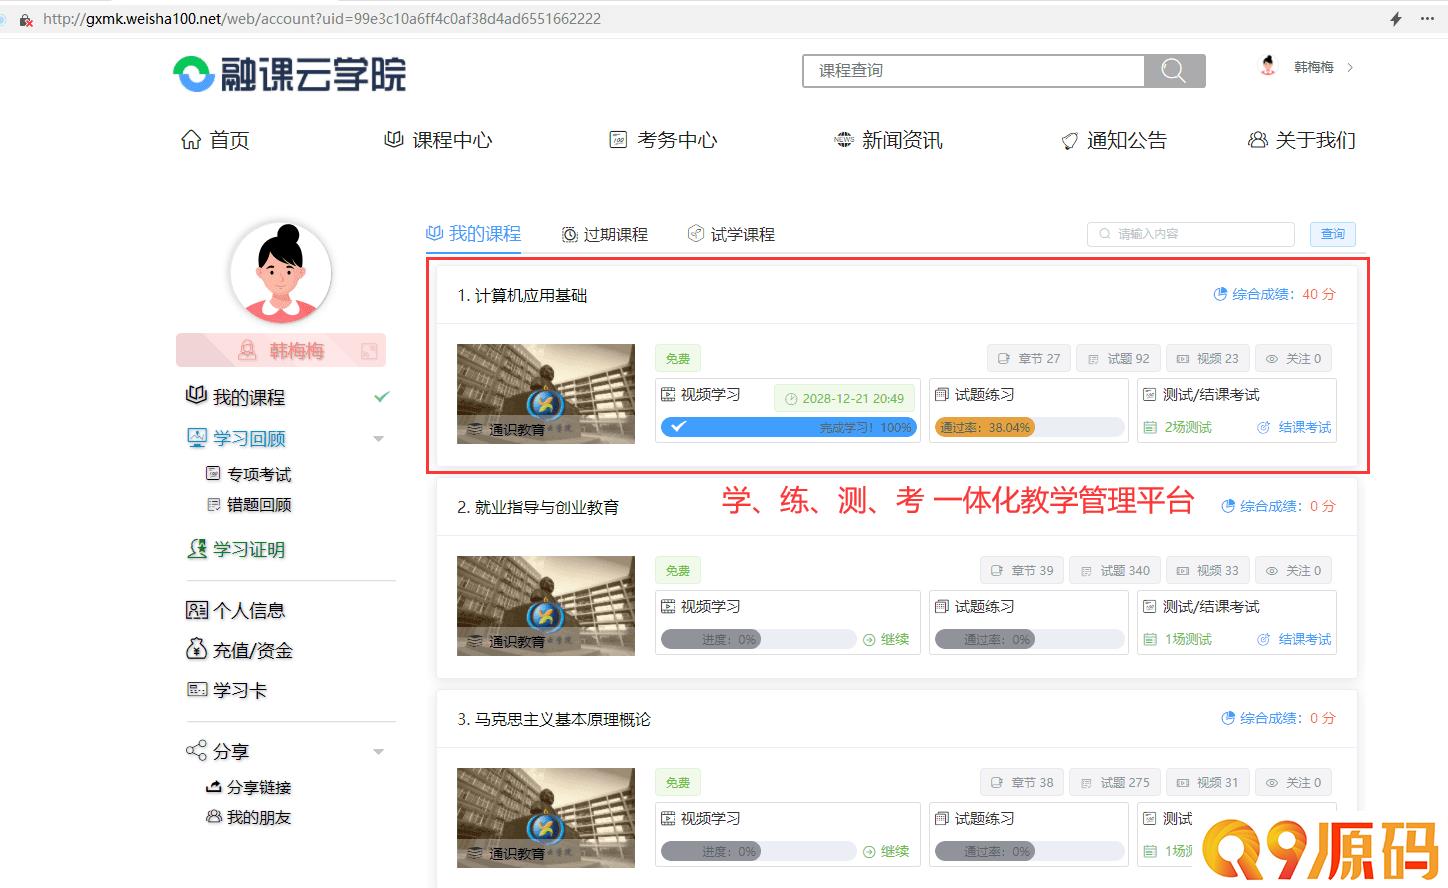Switch to 试学课程 tab
The image size is (1448, 888).
(x=731, y=234)
